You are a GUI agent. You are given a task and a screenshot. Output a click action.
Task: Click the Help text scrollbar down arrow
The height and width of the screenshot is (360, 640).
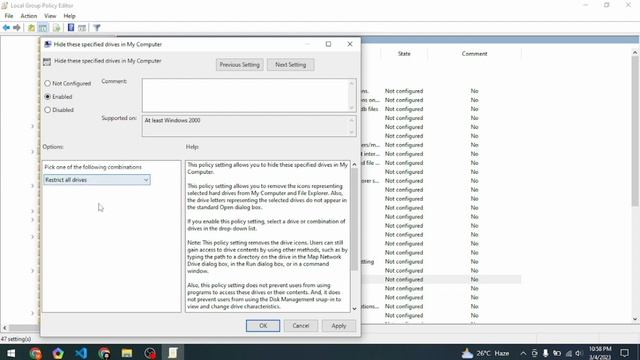[x=354, y=309]
